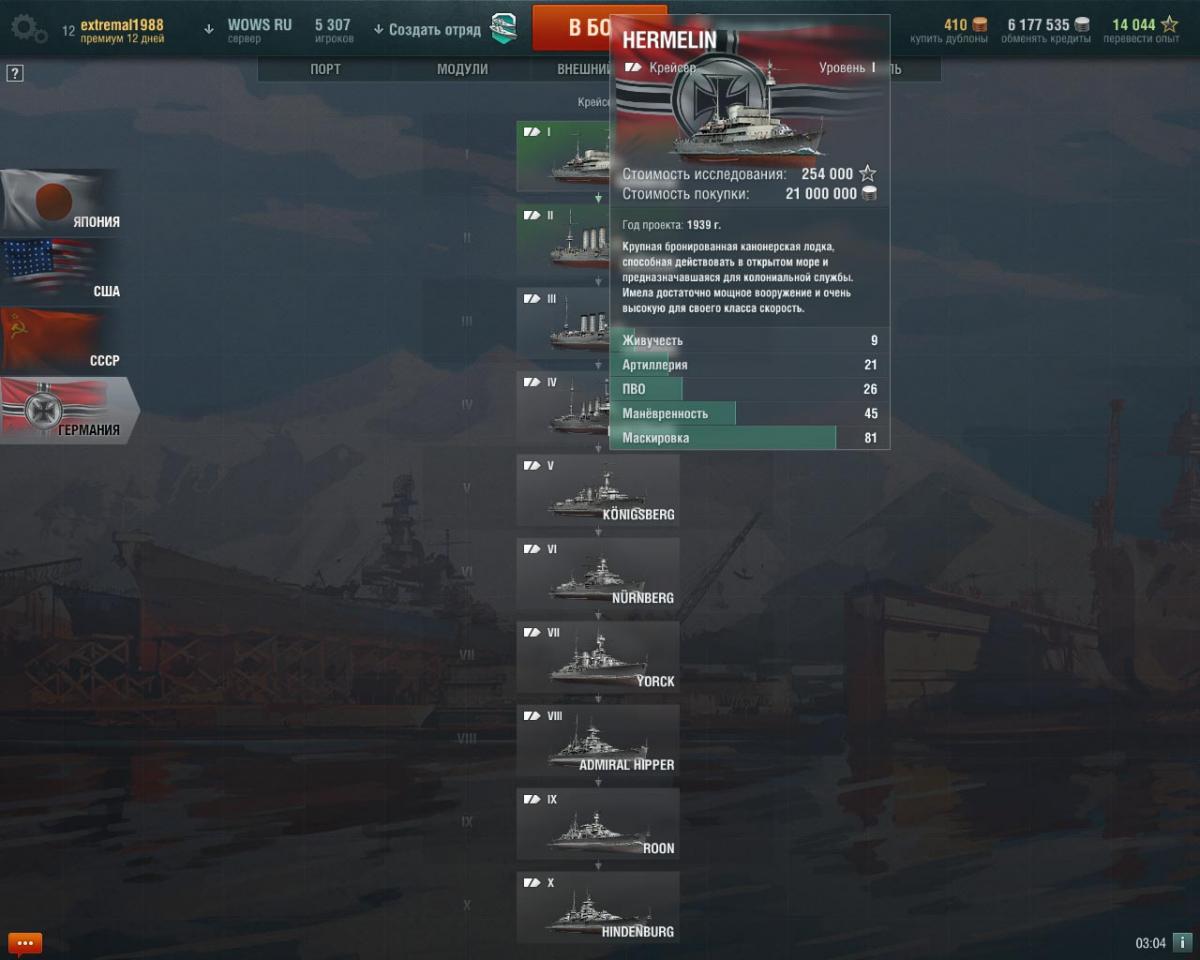Switch to the ПОРТ tab
The width and height of the screenshot is (1200, 960).
point(325,69)
